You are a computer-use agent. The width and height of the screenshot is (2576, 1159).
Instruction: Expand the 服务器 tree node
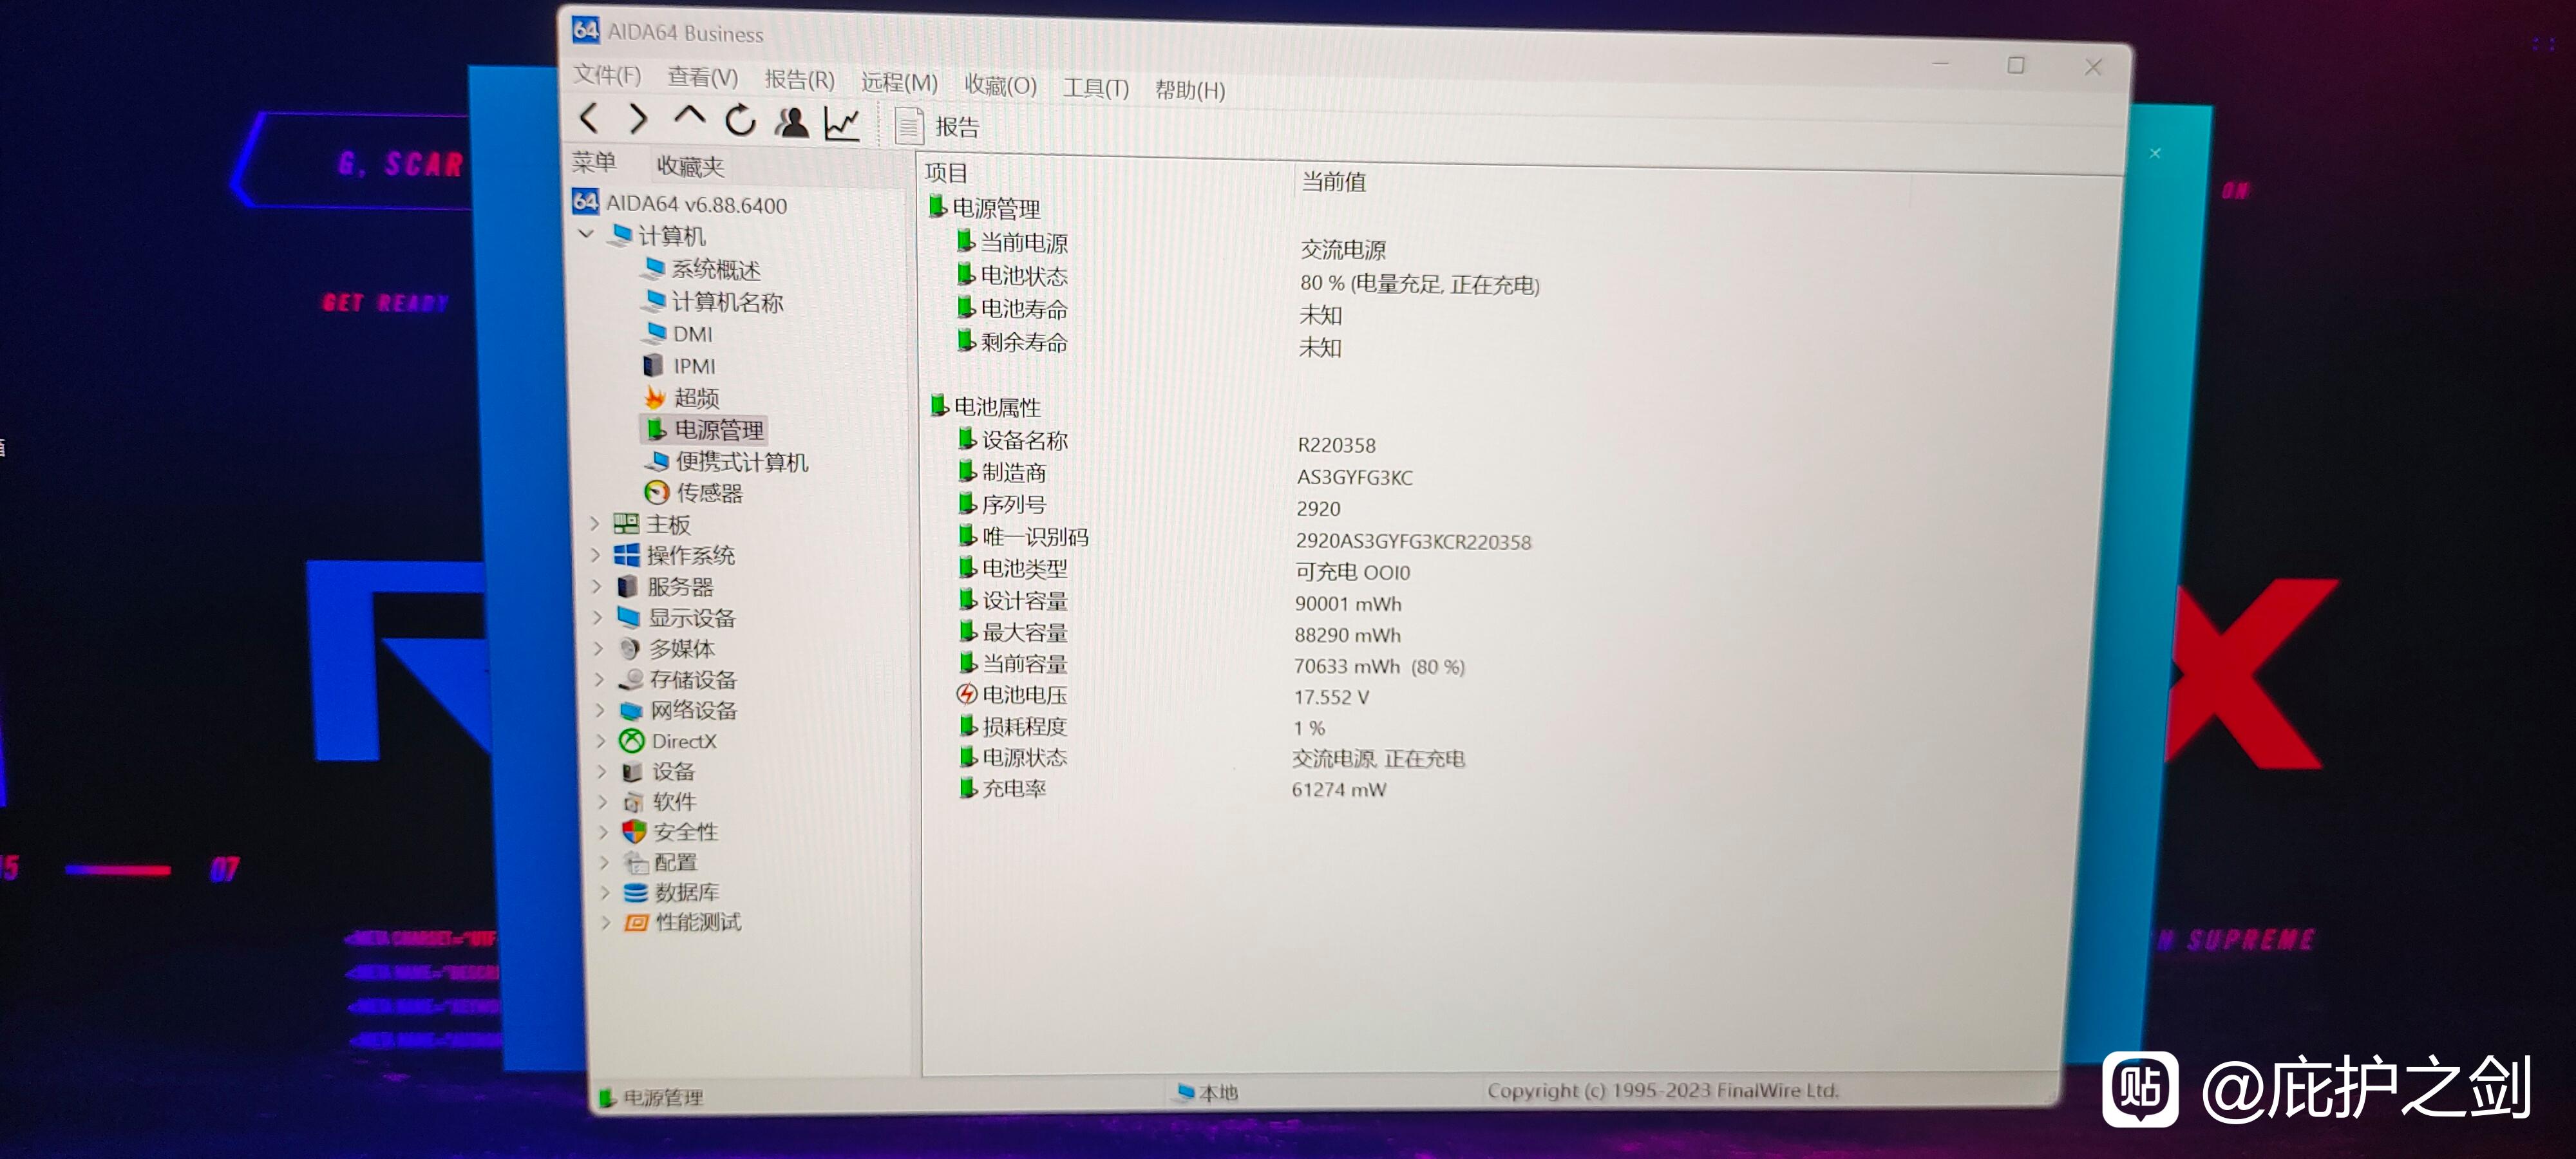click(596, 586)
